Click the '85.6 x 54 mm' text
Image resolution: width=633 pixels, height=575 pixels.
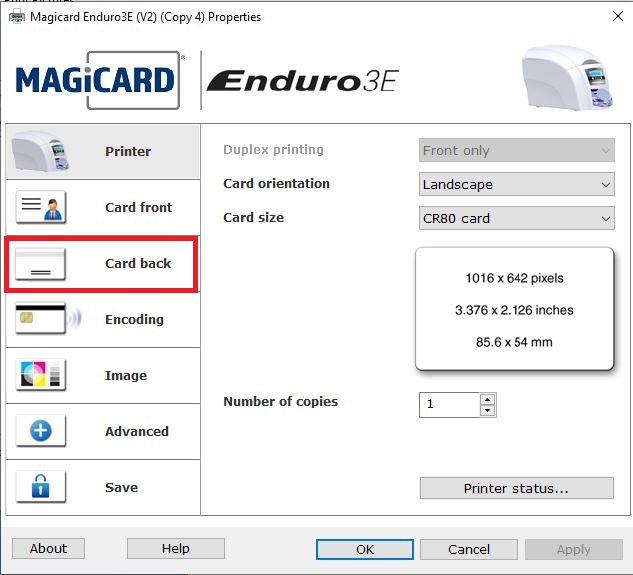coord(514,342)
